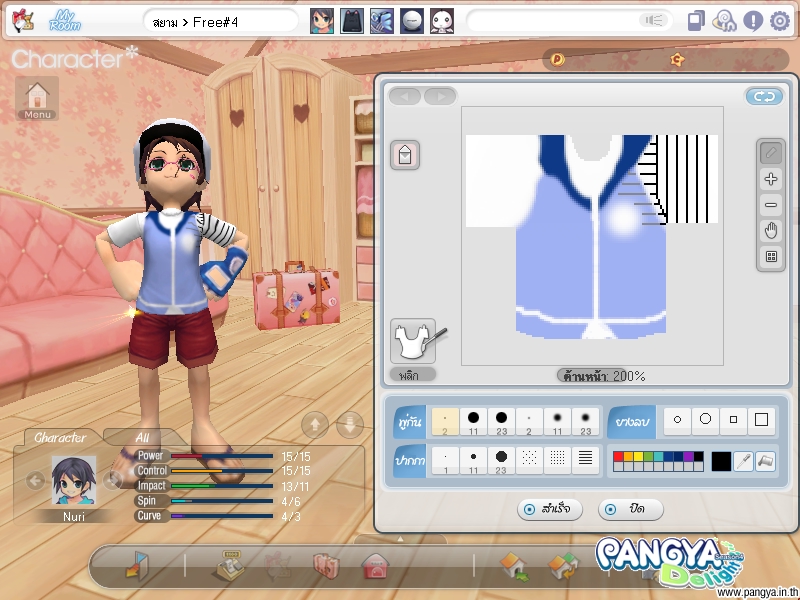This screenshot has width=800, height=600.
Task: Pick the purple color swatch
Action: [688, 457]
